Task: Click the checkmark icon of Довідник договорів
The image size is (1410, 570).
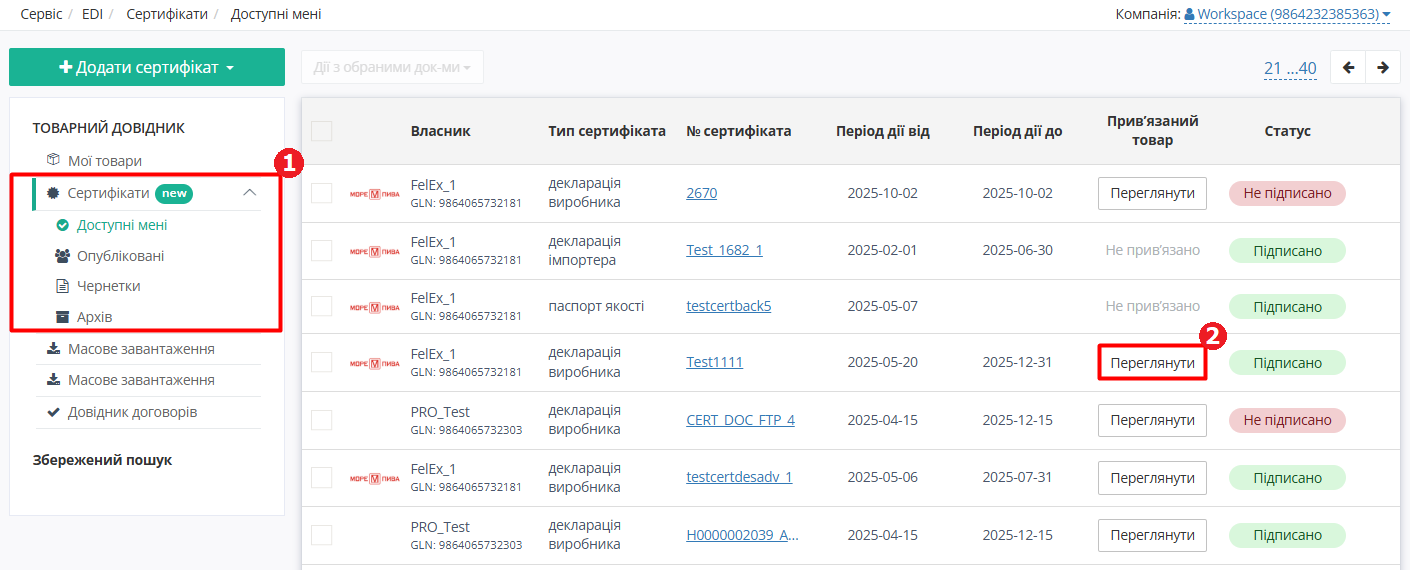Action: [54, 412]
